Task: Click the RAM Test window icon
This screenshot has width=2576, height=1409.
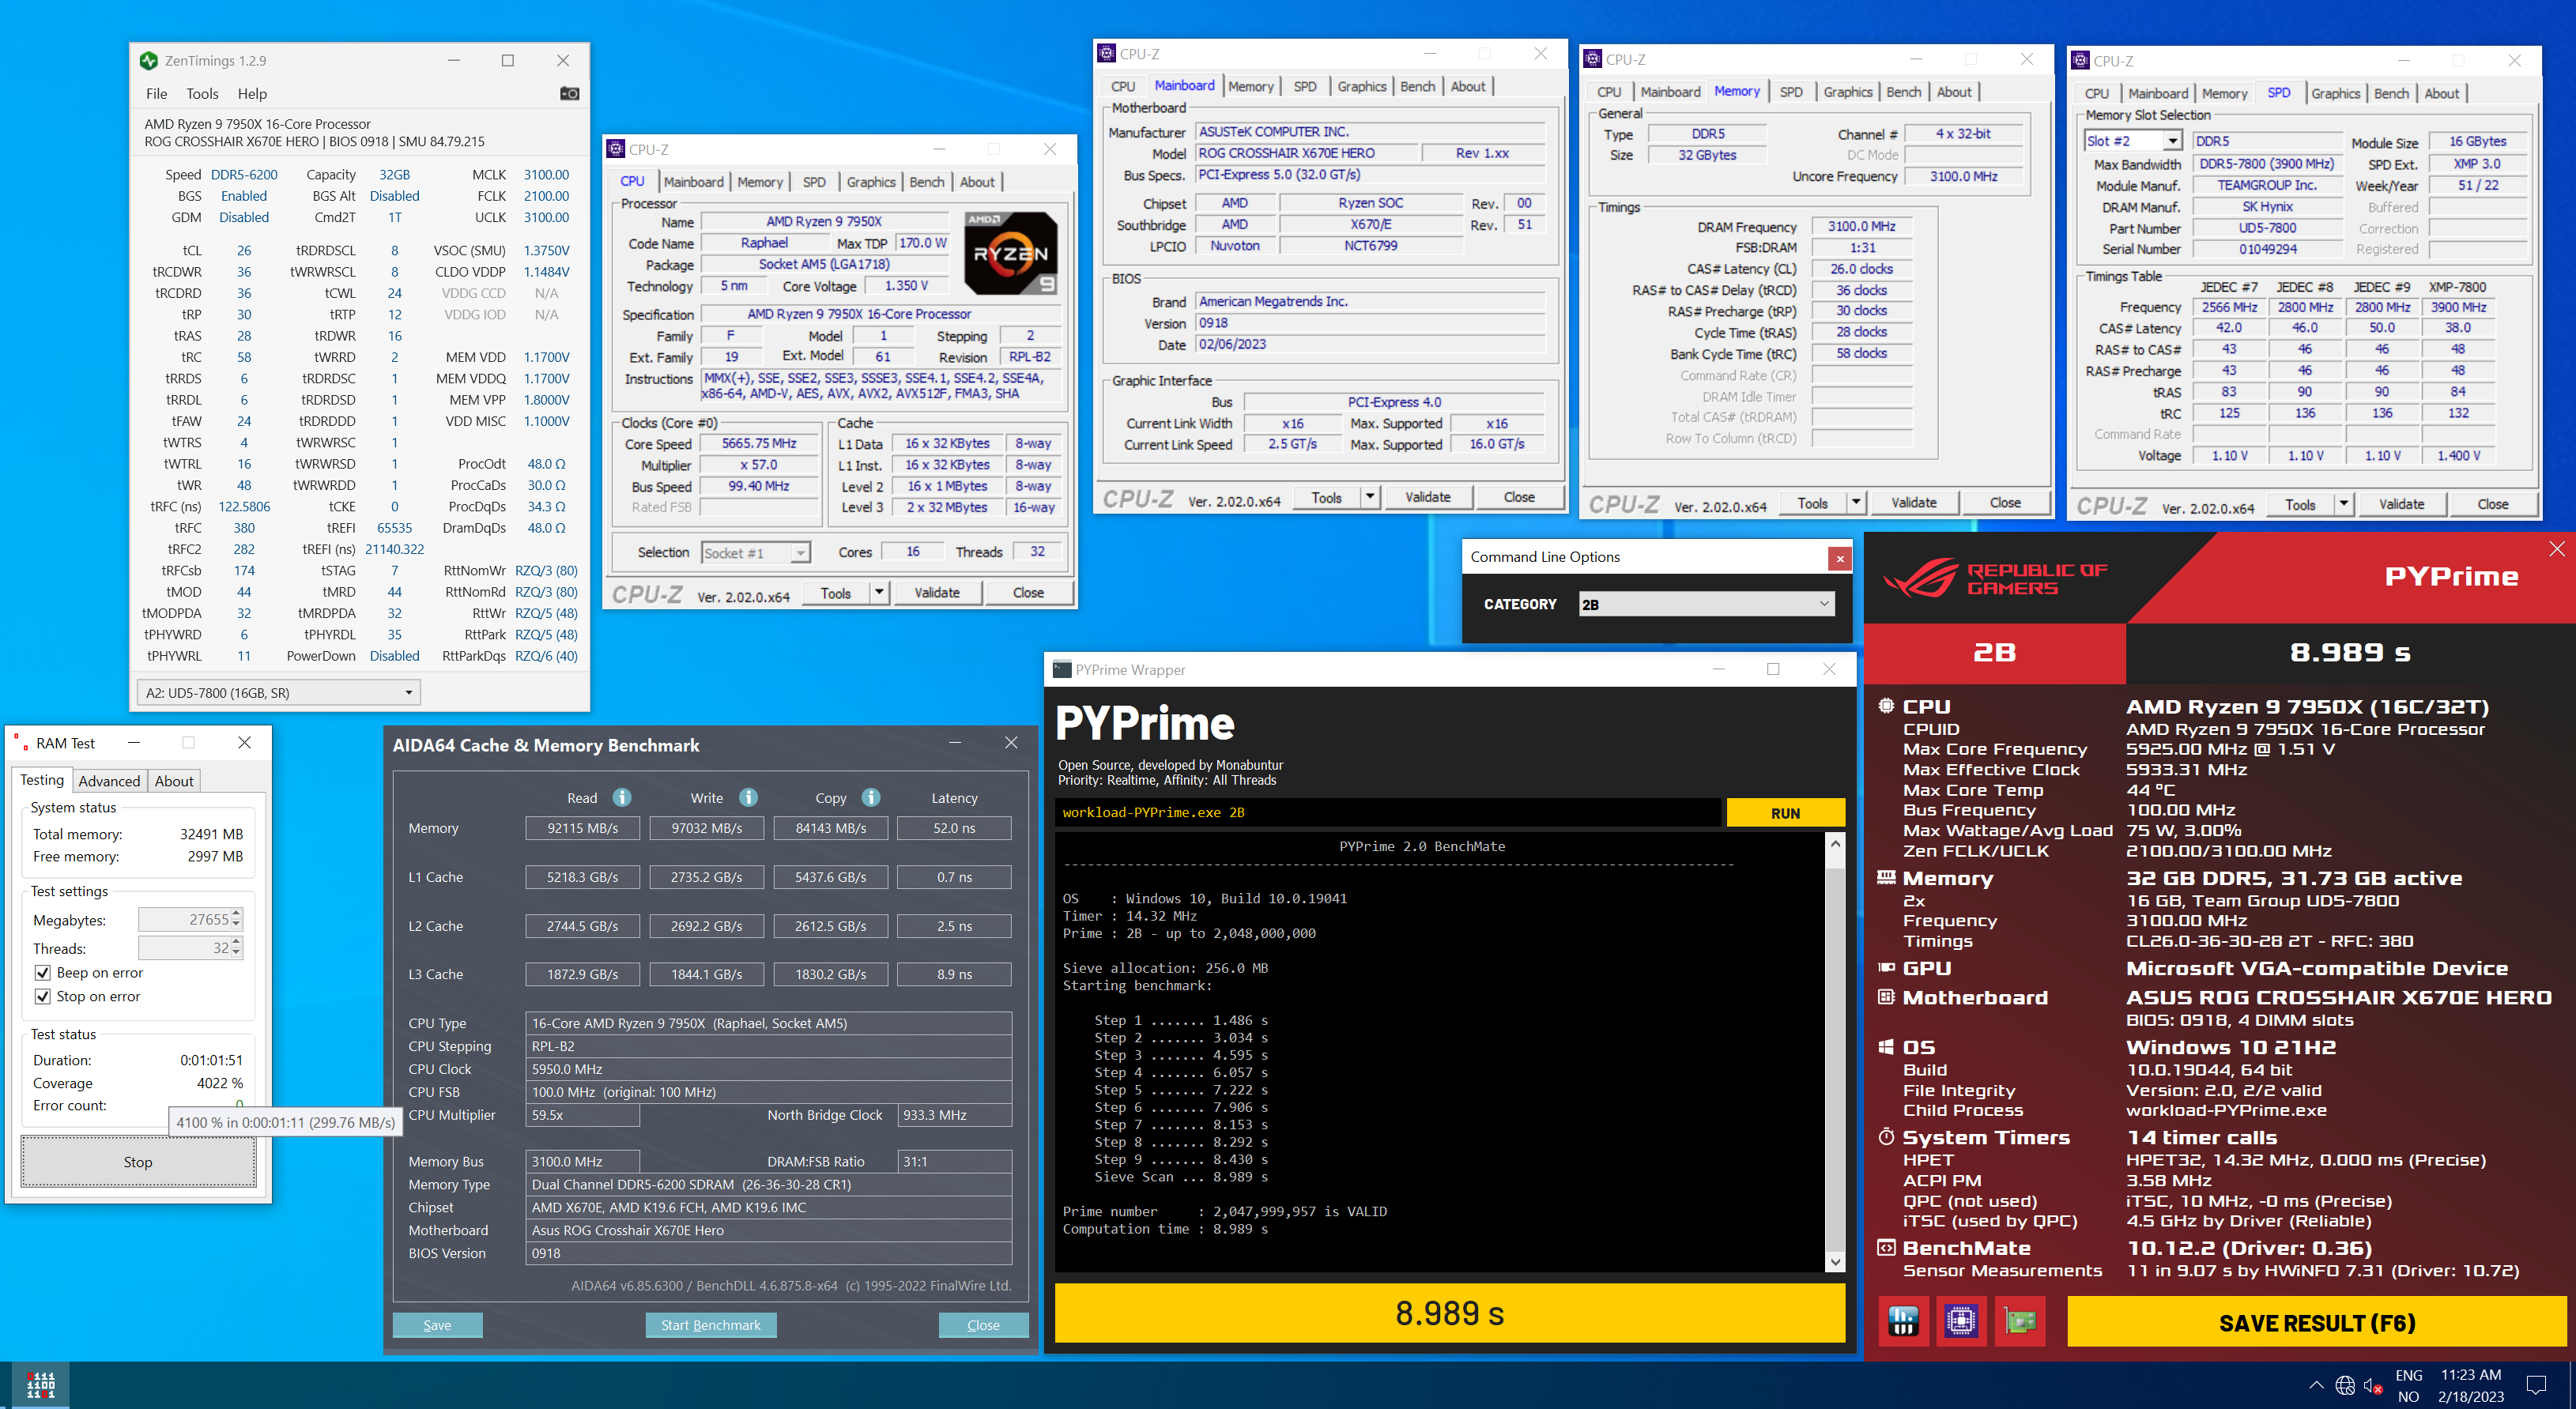Action: click(20, 743)
